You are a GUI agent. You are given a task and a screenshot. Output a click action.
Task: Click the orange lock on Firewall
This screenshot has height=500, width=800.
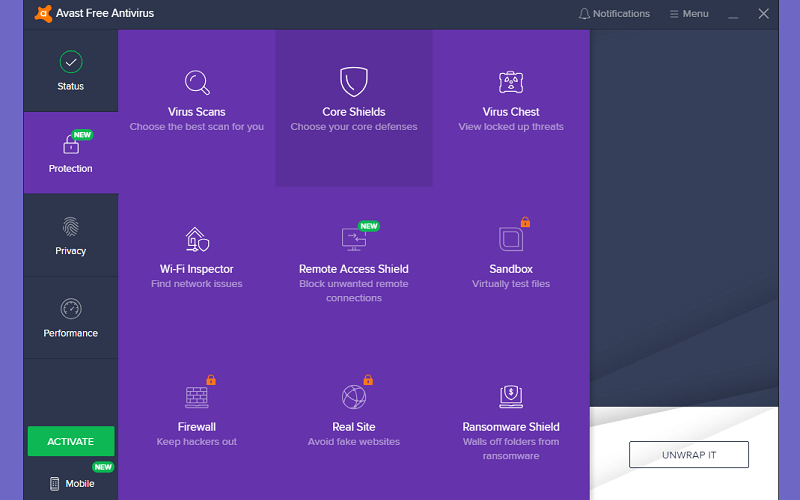(211, 380)
